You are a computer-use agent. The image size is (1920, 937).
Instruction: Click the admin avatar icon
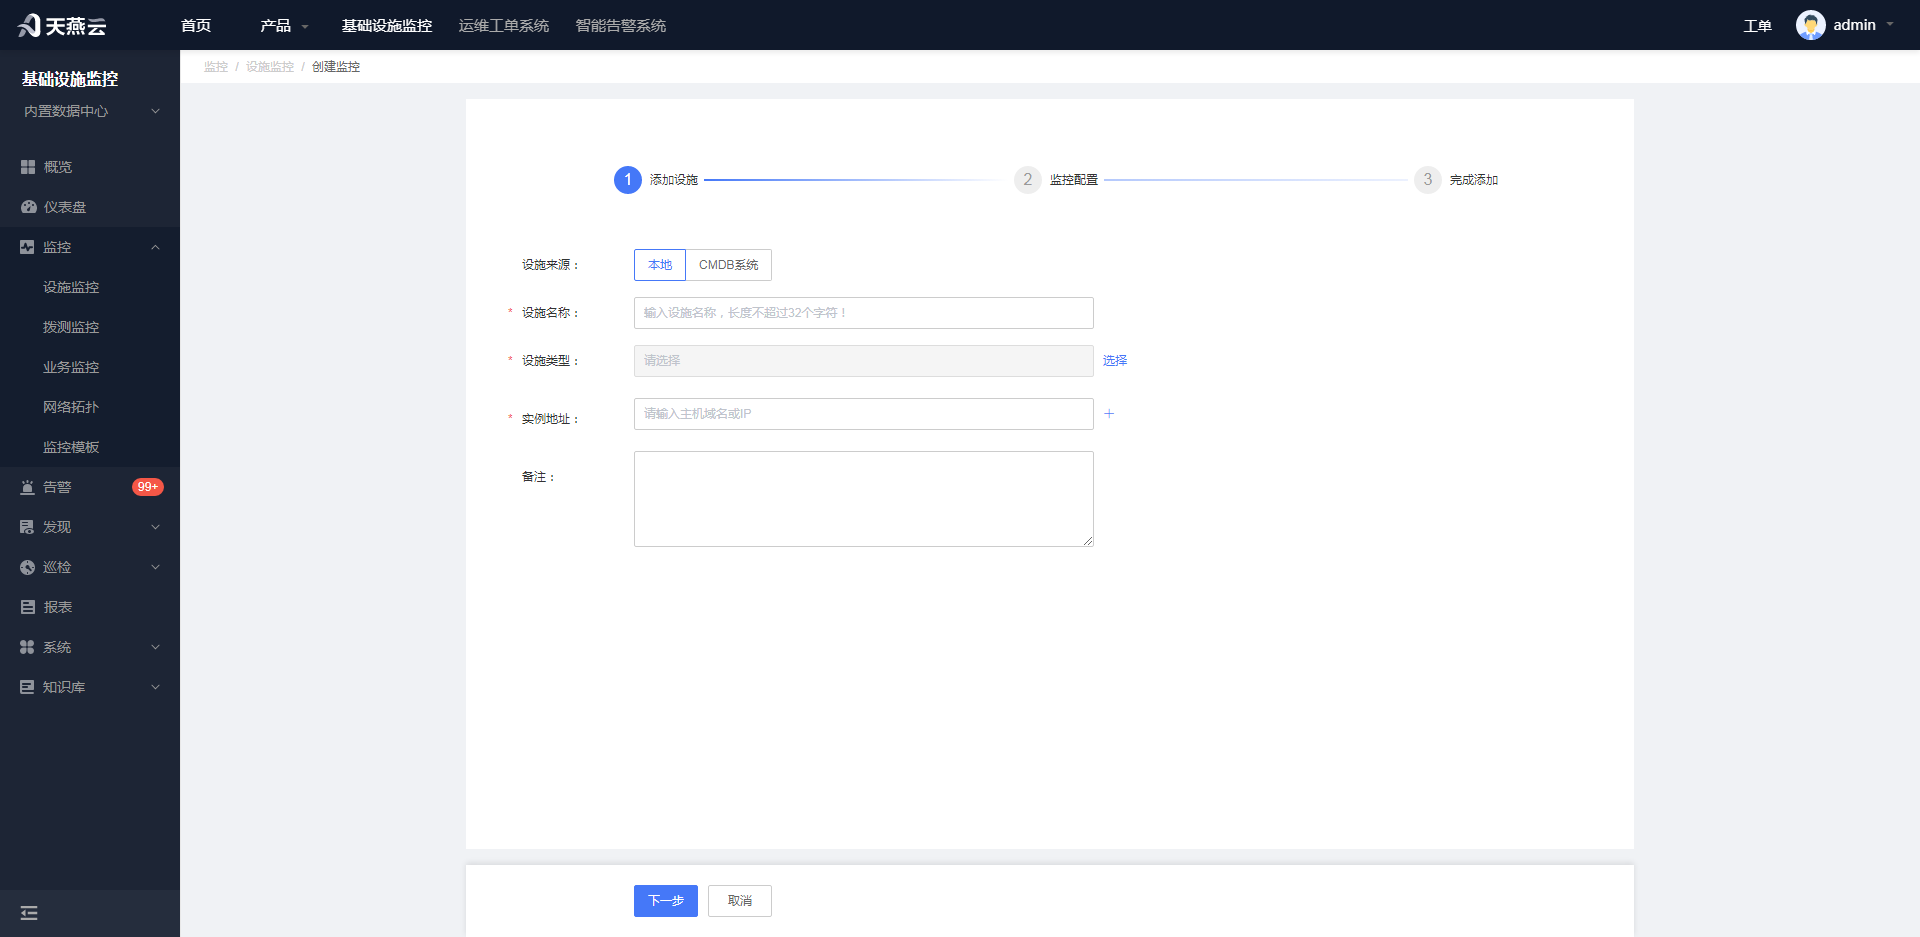pos(1810,25)
